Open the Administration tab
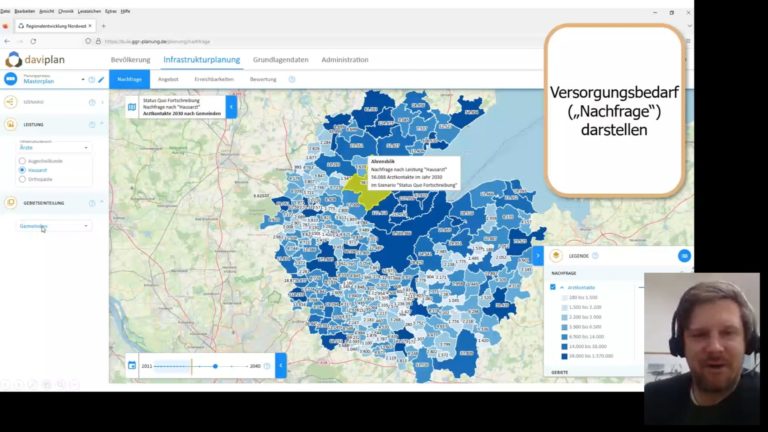The width and height of the screenshot is (768, 432). pyautogui.click(x=345, y=60)
